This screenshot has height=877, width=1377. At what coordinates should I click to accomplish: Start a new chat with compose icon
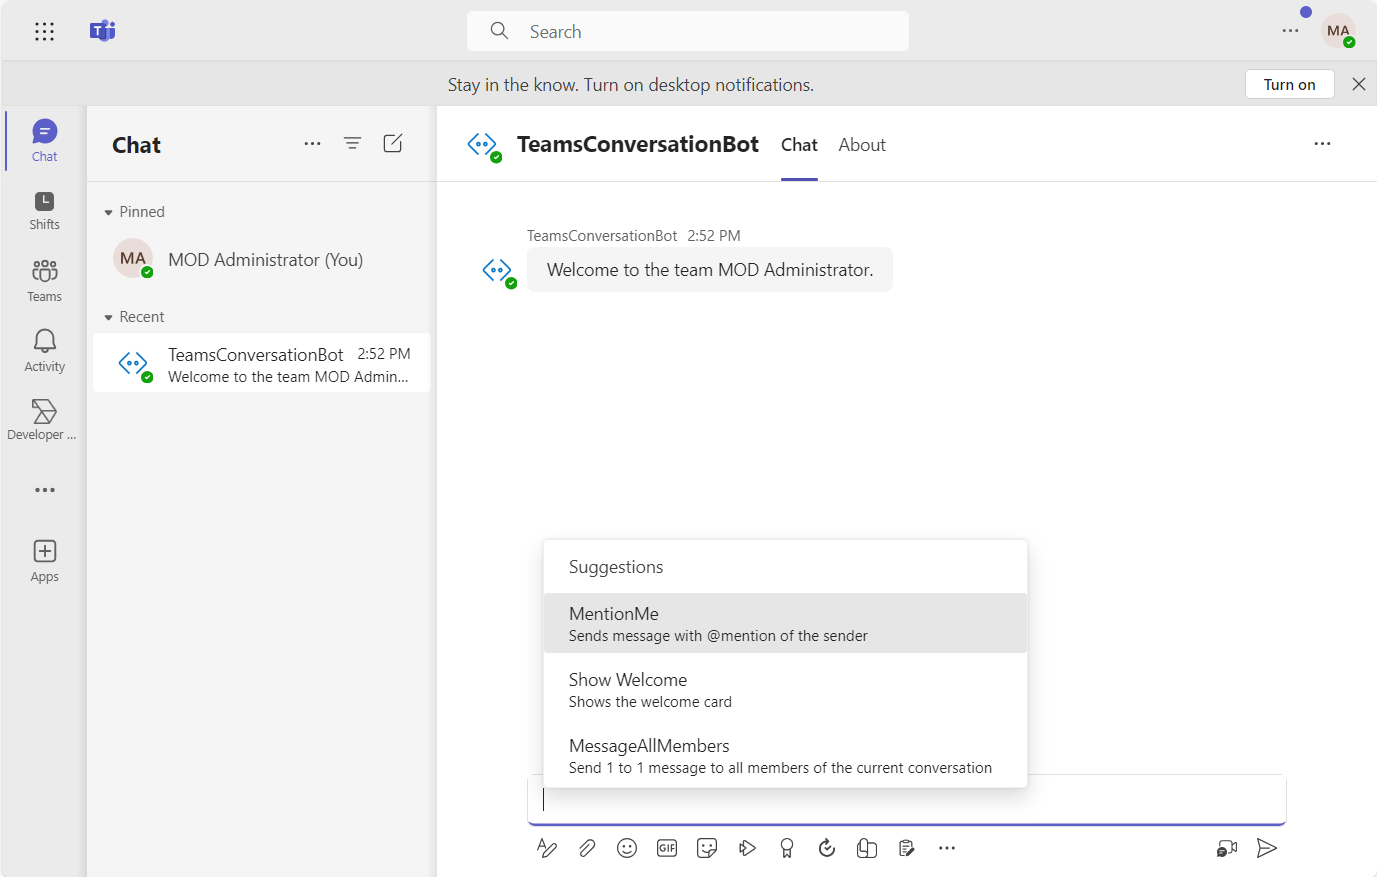(393, 144)
